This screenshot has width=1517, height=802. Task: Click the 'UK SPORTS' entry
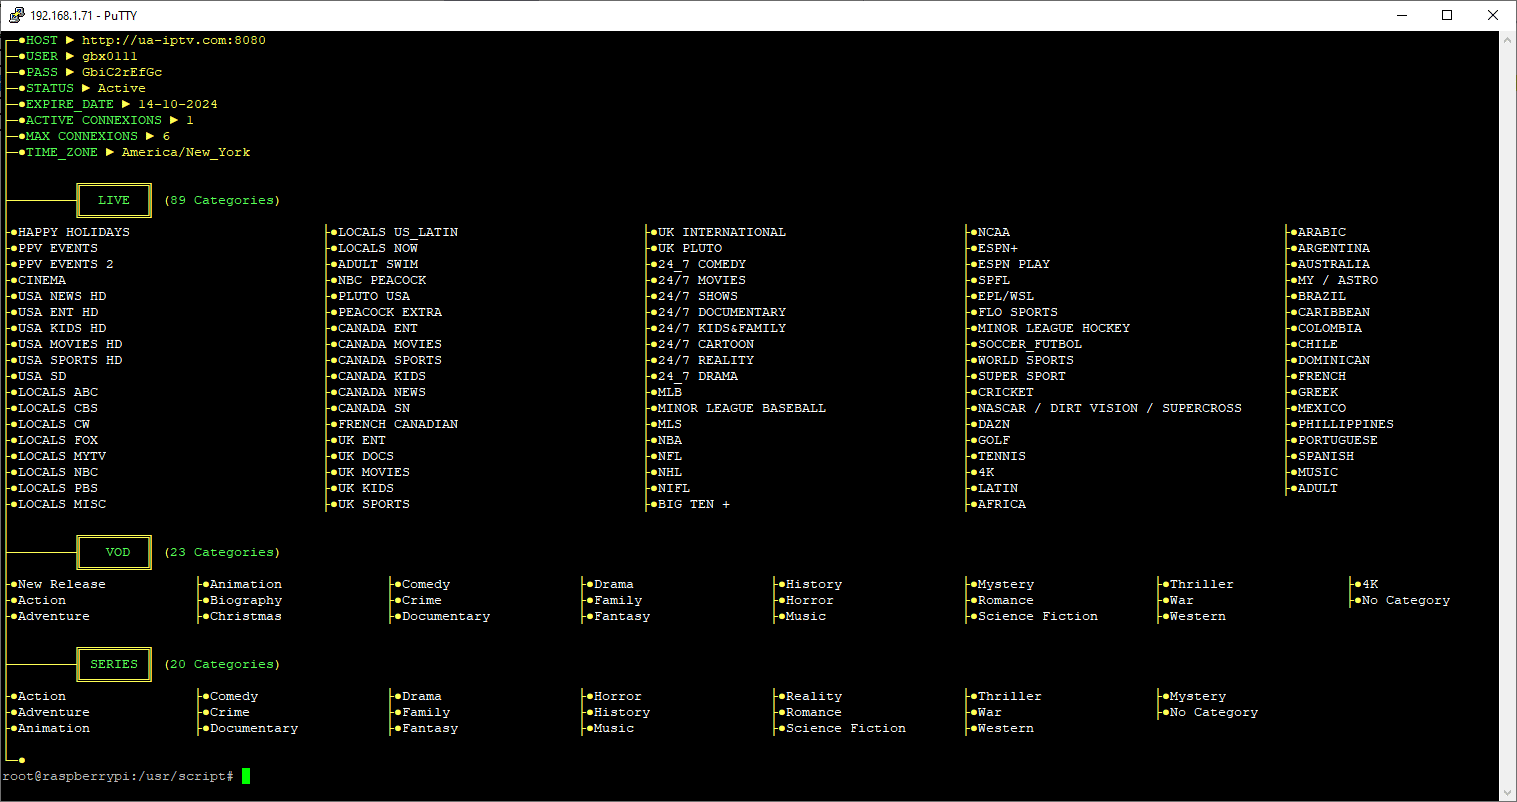(x=374, y=504)
